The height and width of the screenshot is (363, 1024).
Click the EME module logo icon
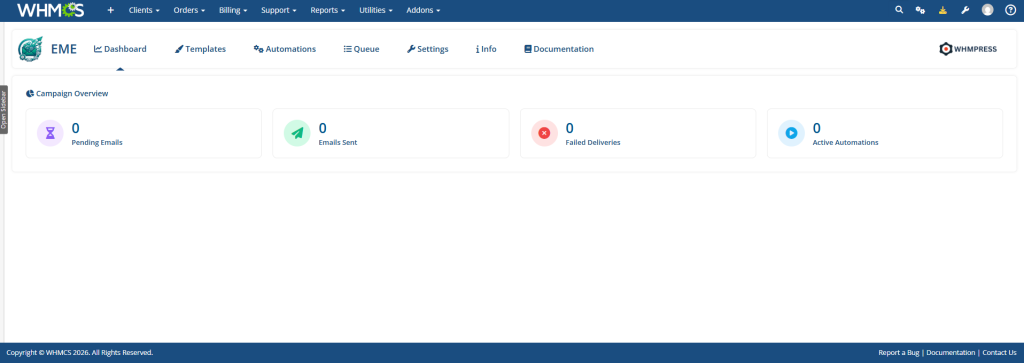[x=30, y=49]
